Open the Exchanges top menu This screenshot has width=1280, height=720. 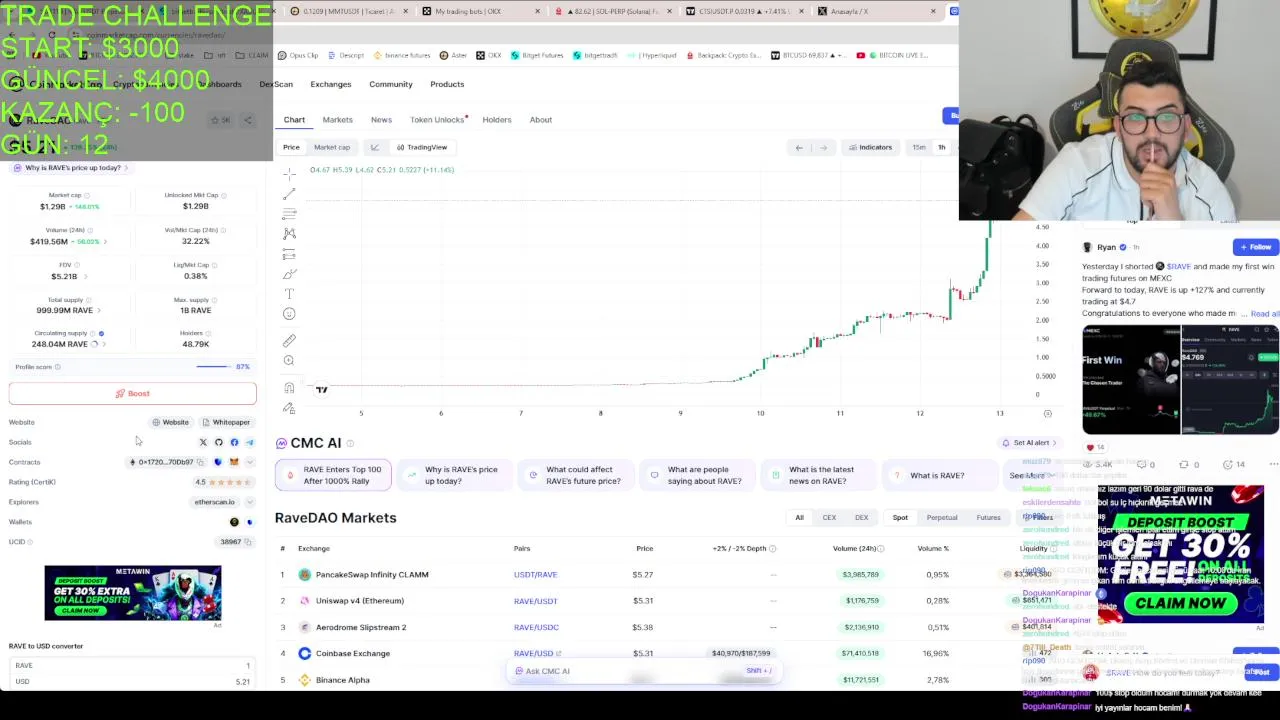pos(330,84)
